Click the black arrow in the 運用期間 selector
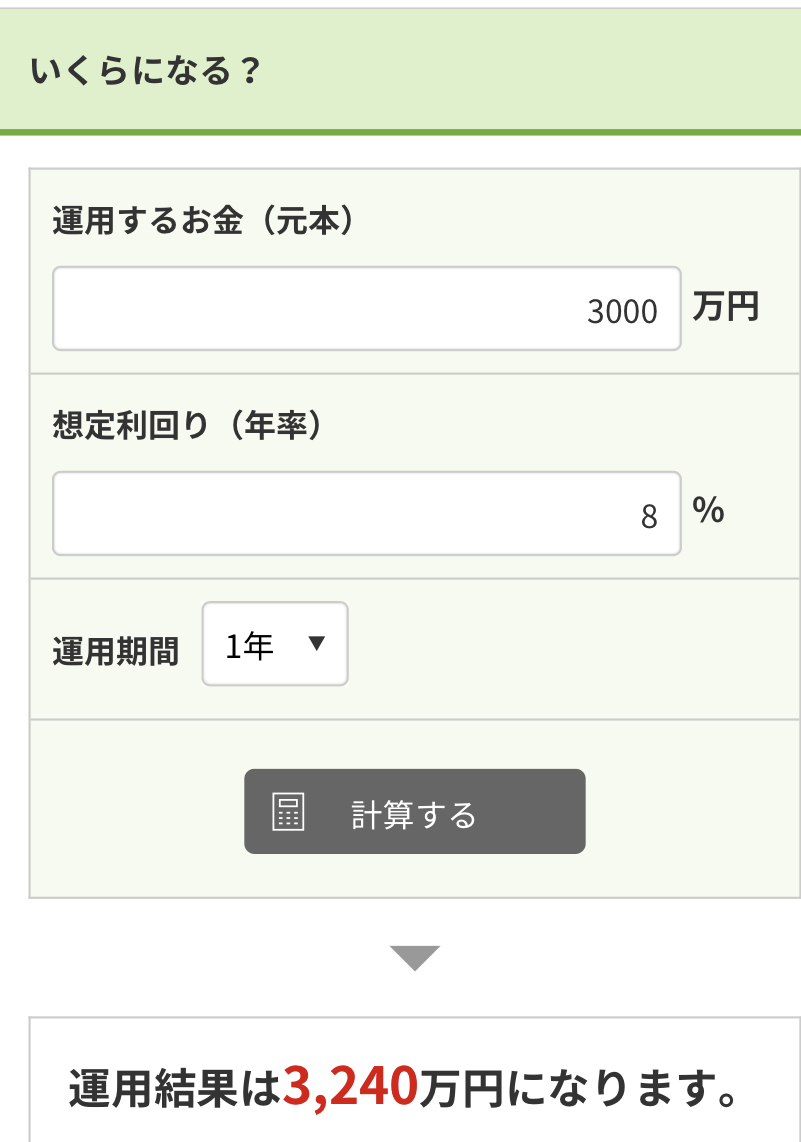 click(x=316, y=643)
